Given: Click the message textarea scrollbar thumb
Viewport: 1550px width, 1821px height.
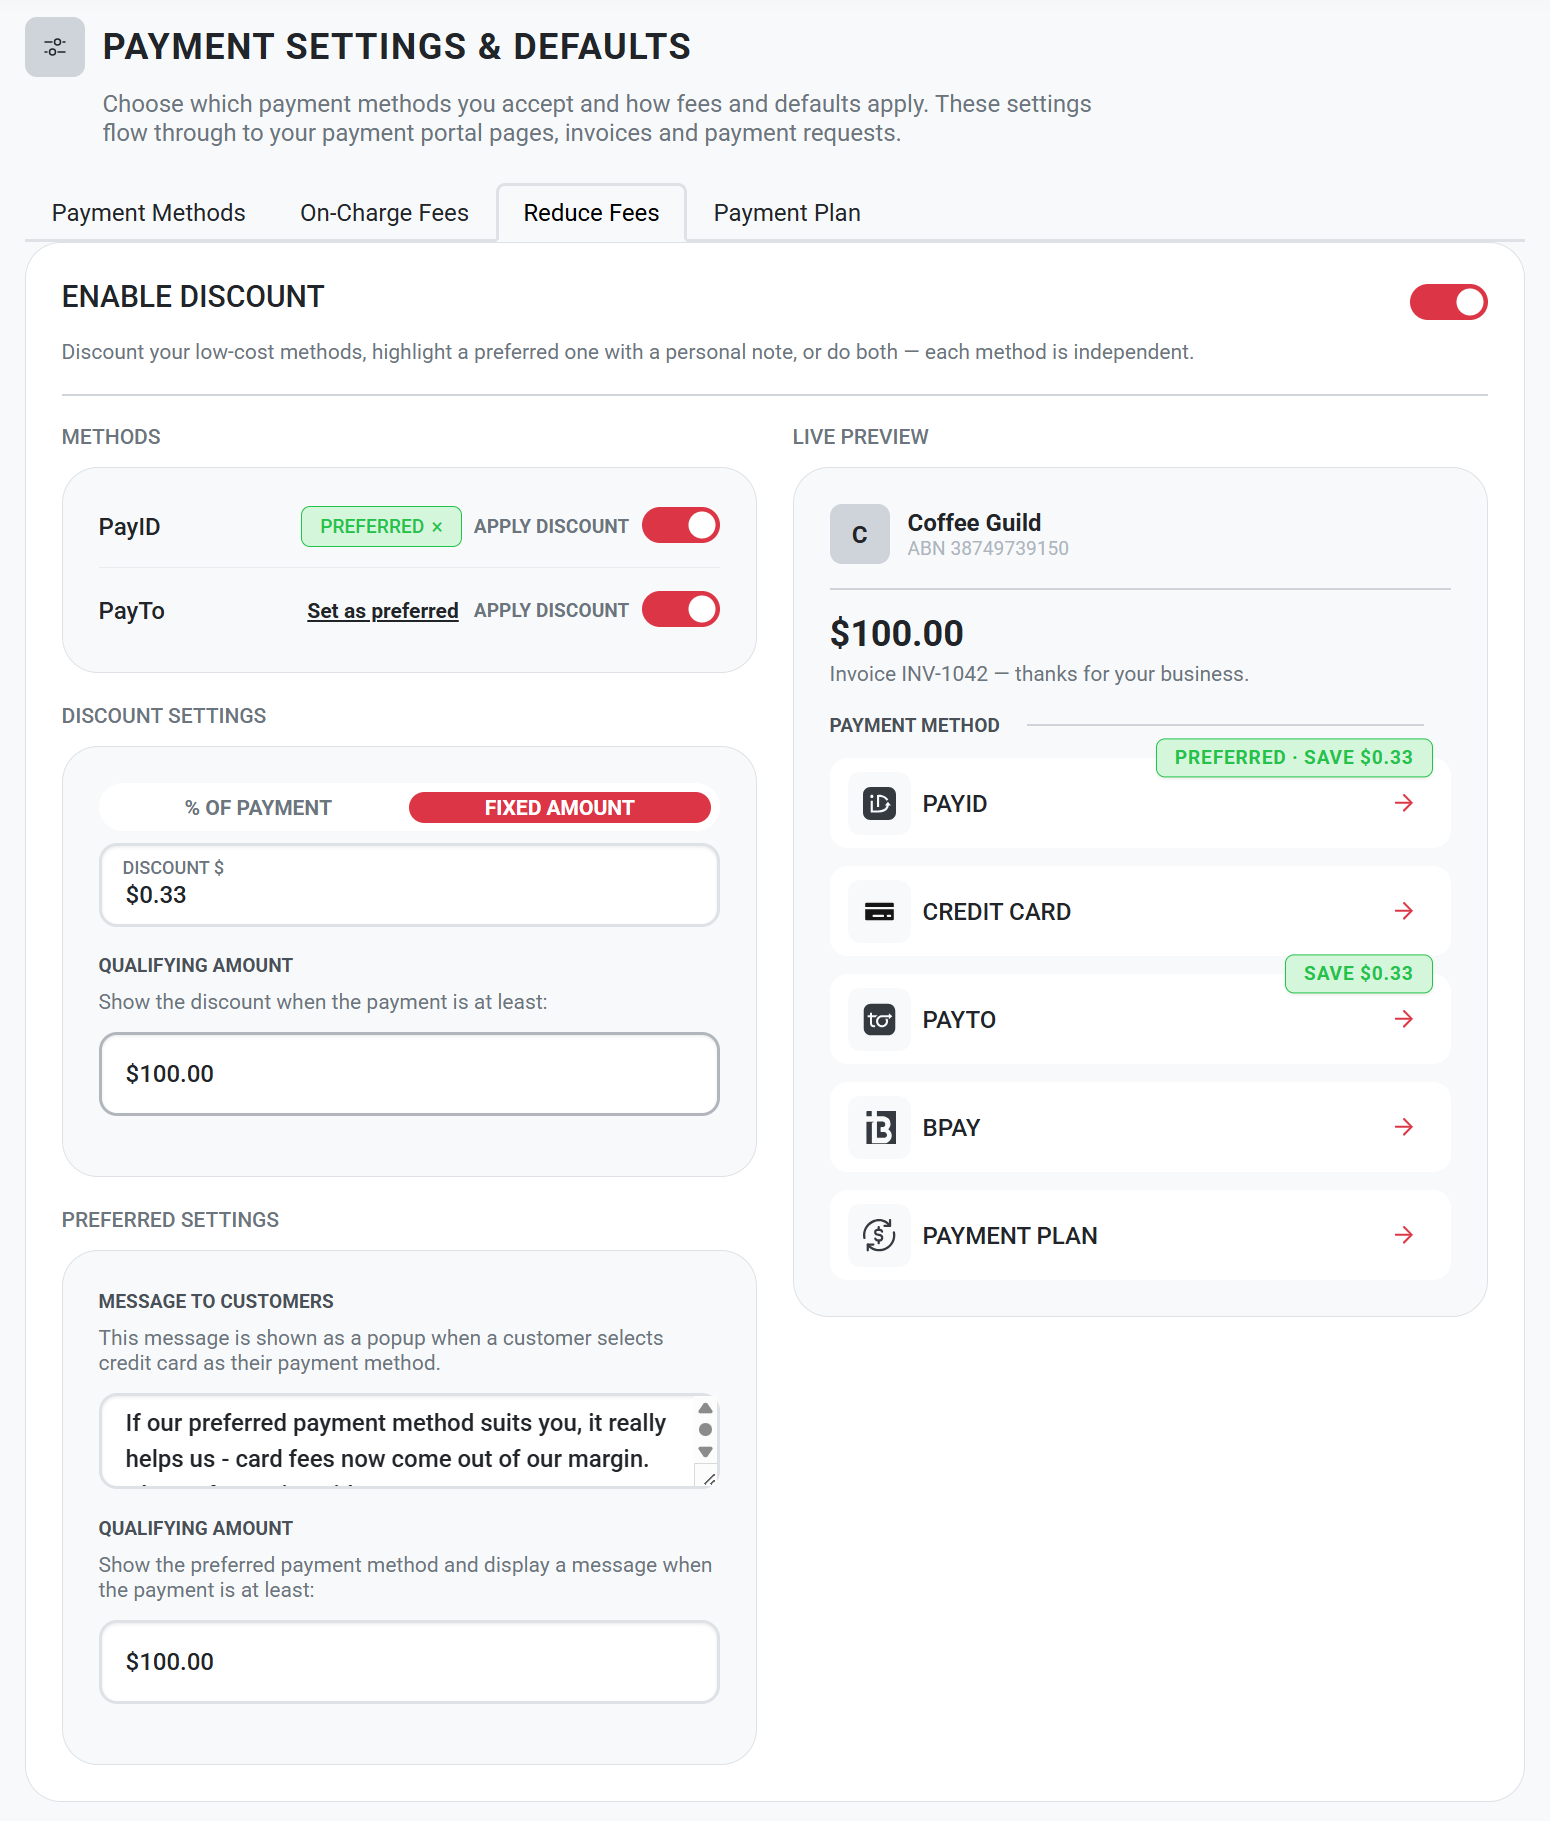Looking at the screenshot, I should pos(705,1430).
